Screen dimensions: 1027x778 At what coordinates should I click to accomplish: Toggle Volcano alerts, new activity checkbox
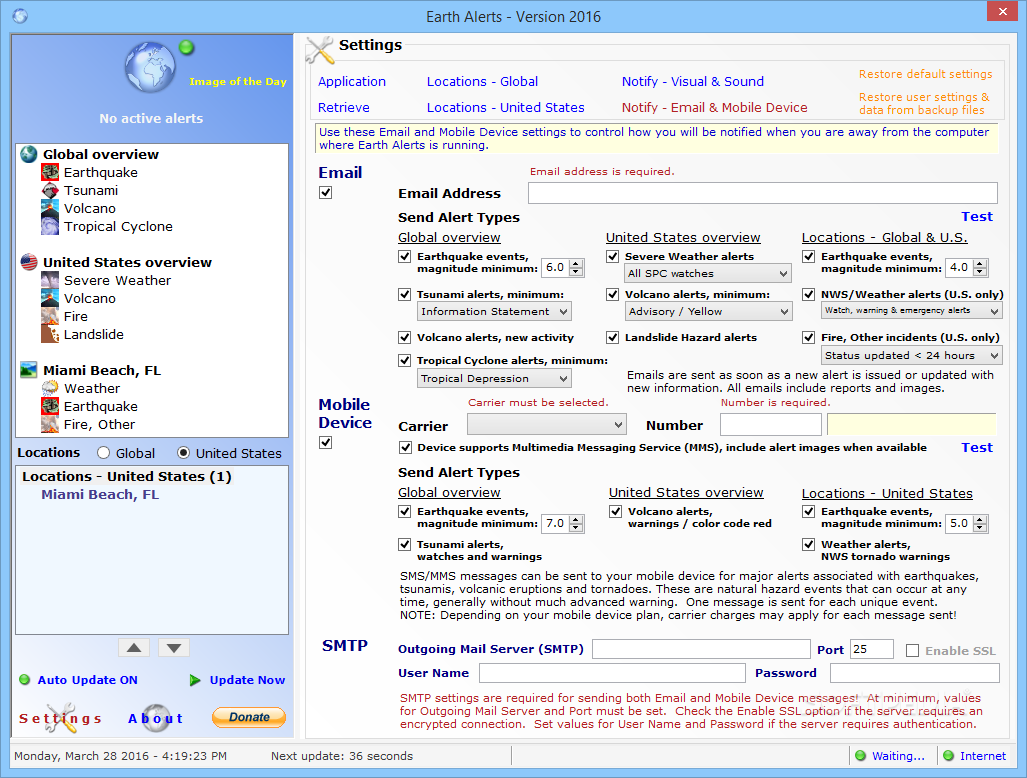405,337
